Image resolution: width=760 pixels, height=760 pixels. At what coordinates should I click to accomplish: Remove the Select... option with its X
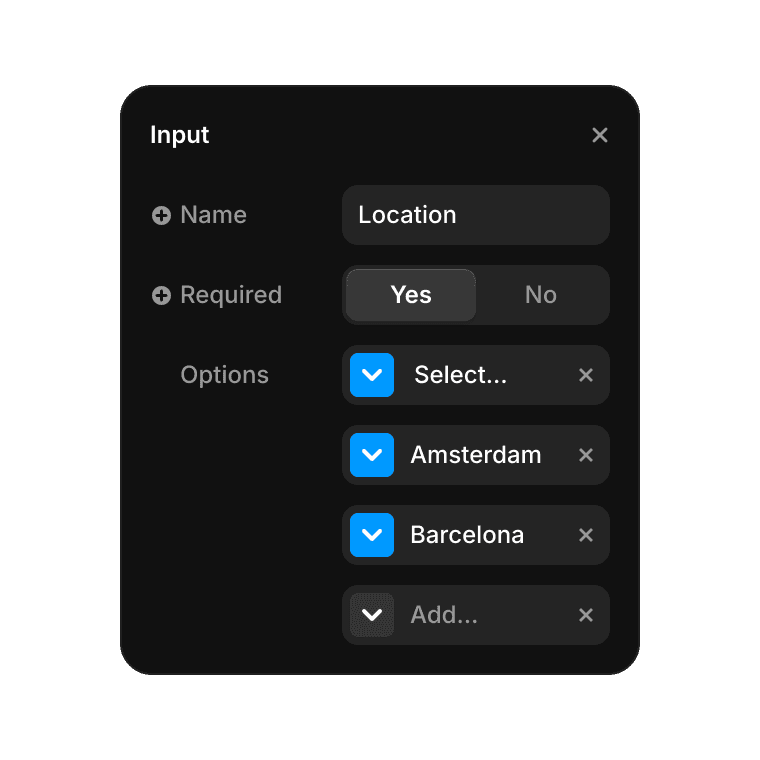(x=586, y=375)
